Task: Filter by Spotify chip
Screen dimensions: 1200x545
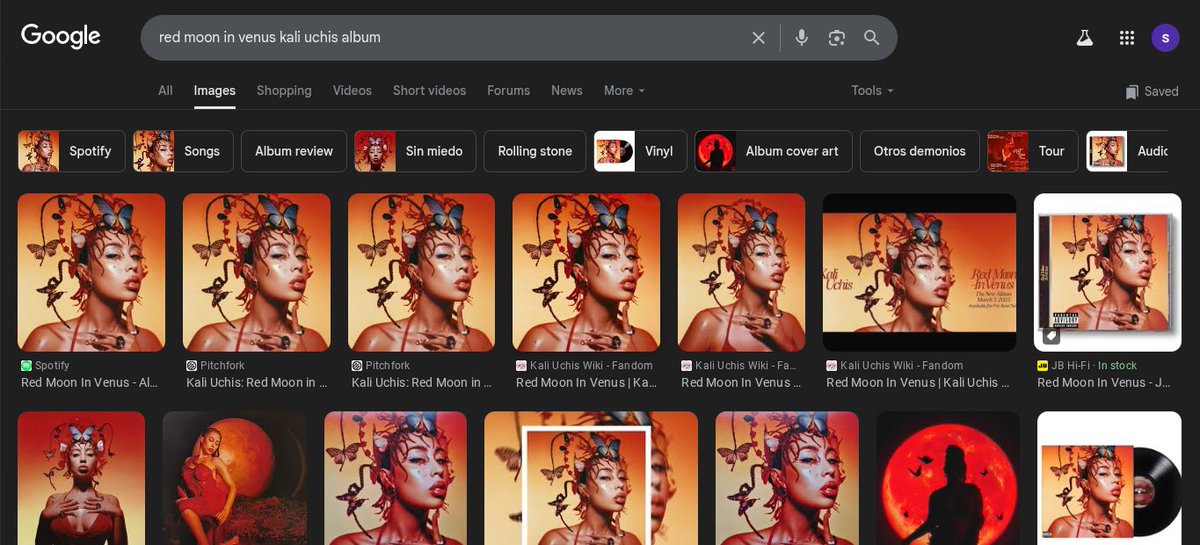Action: 72,151
